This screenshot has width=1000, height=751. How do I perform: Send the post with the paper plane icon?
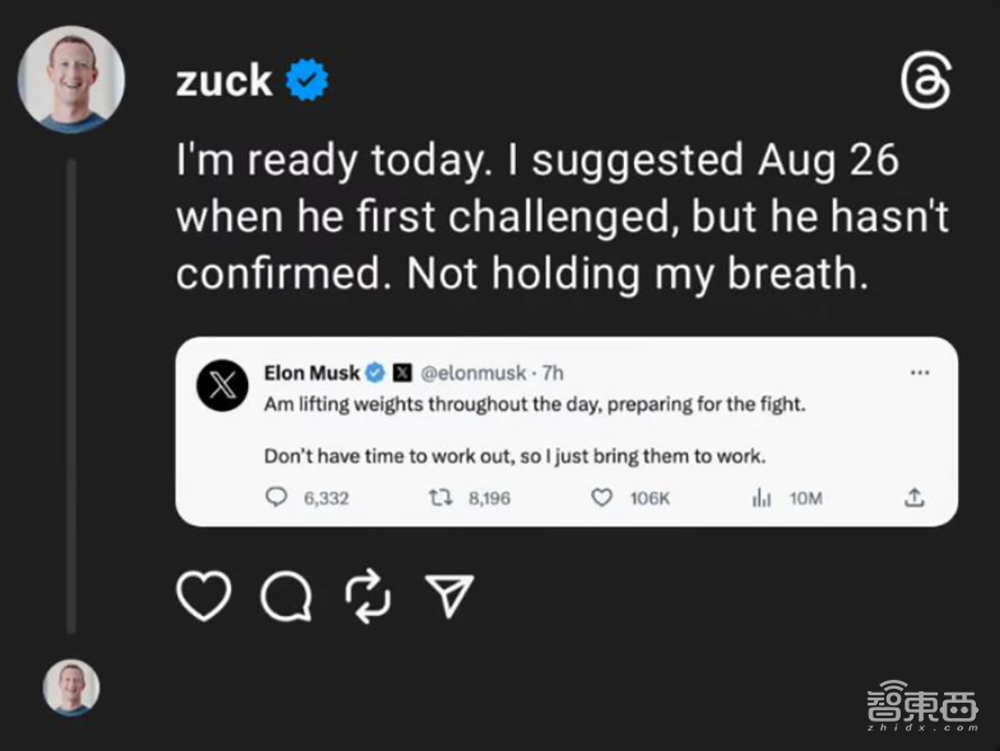pos(449,596)
